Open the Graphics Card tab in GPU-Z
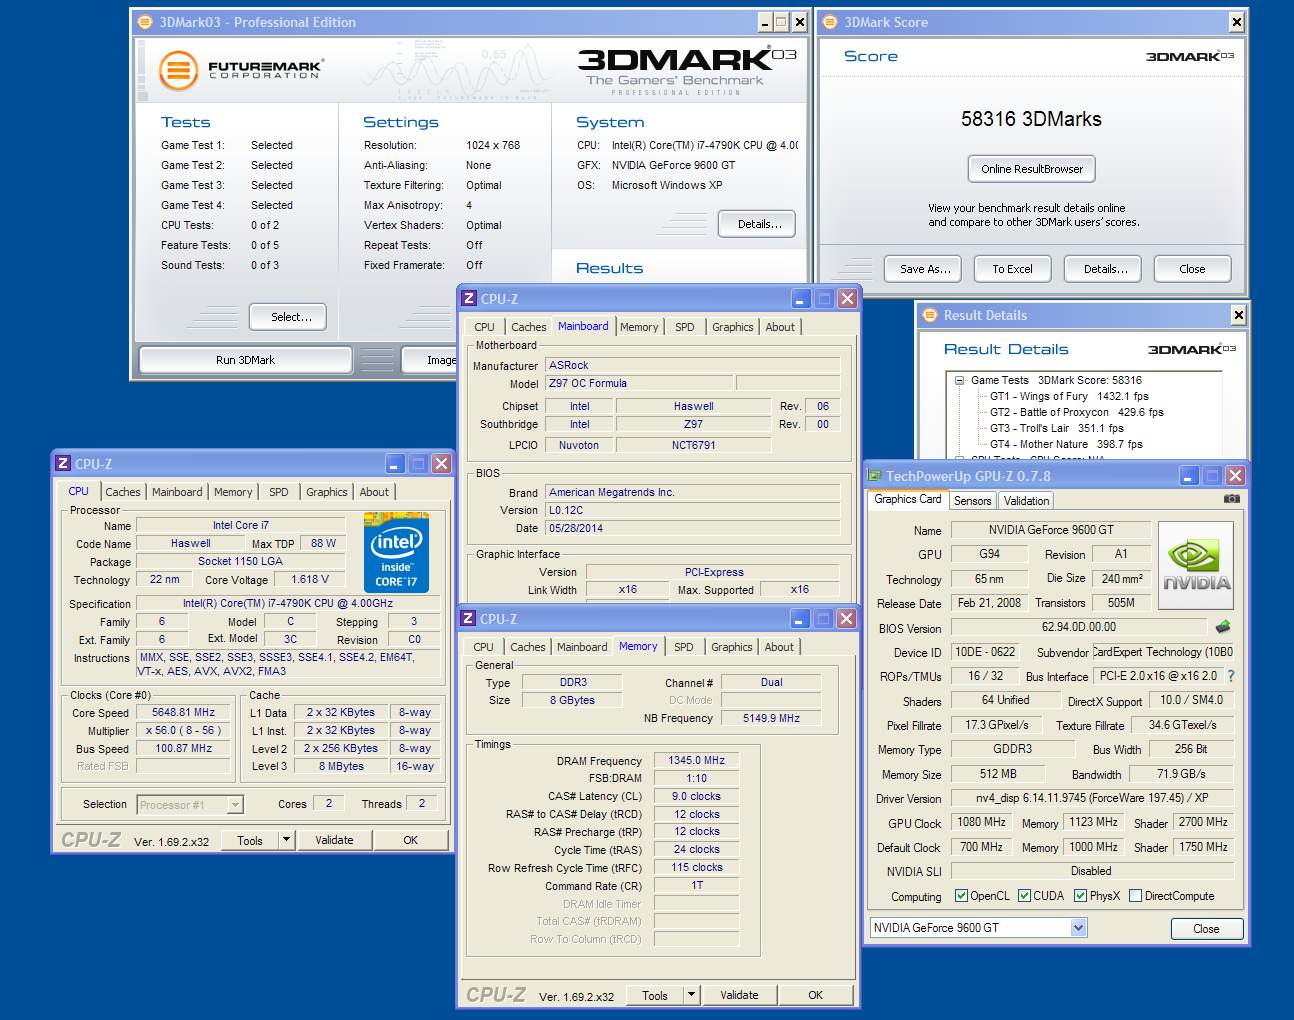This screenshot has width=1294, height=1020. click(x=908, y=499)
